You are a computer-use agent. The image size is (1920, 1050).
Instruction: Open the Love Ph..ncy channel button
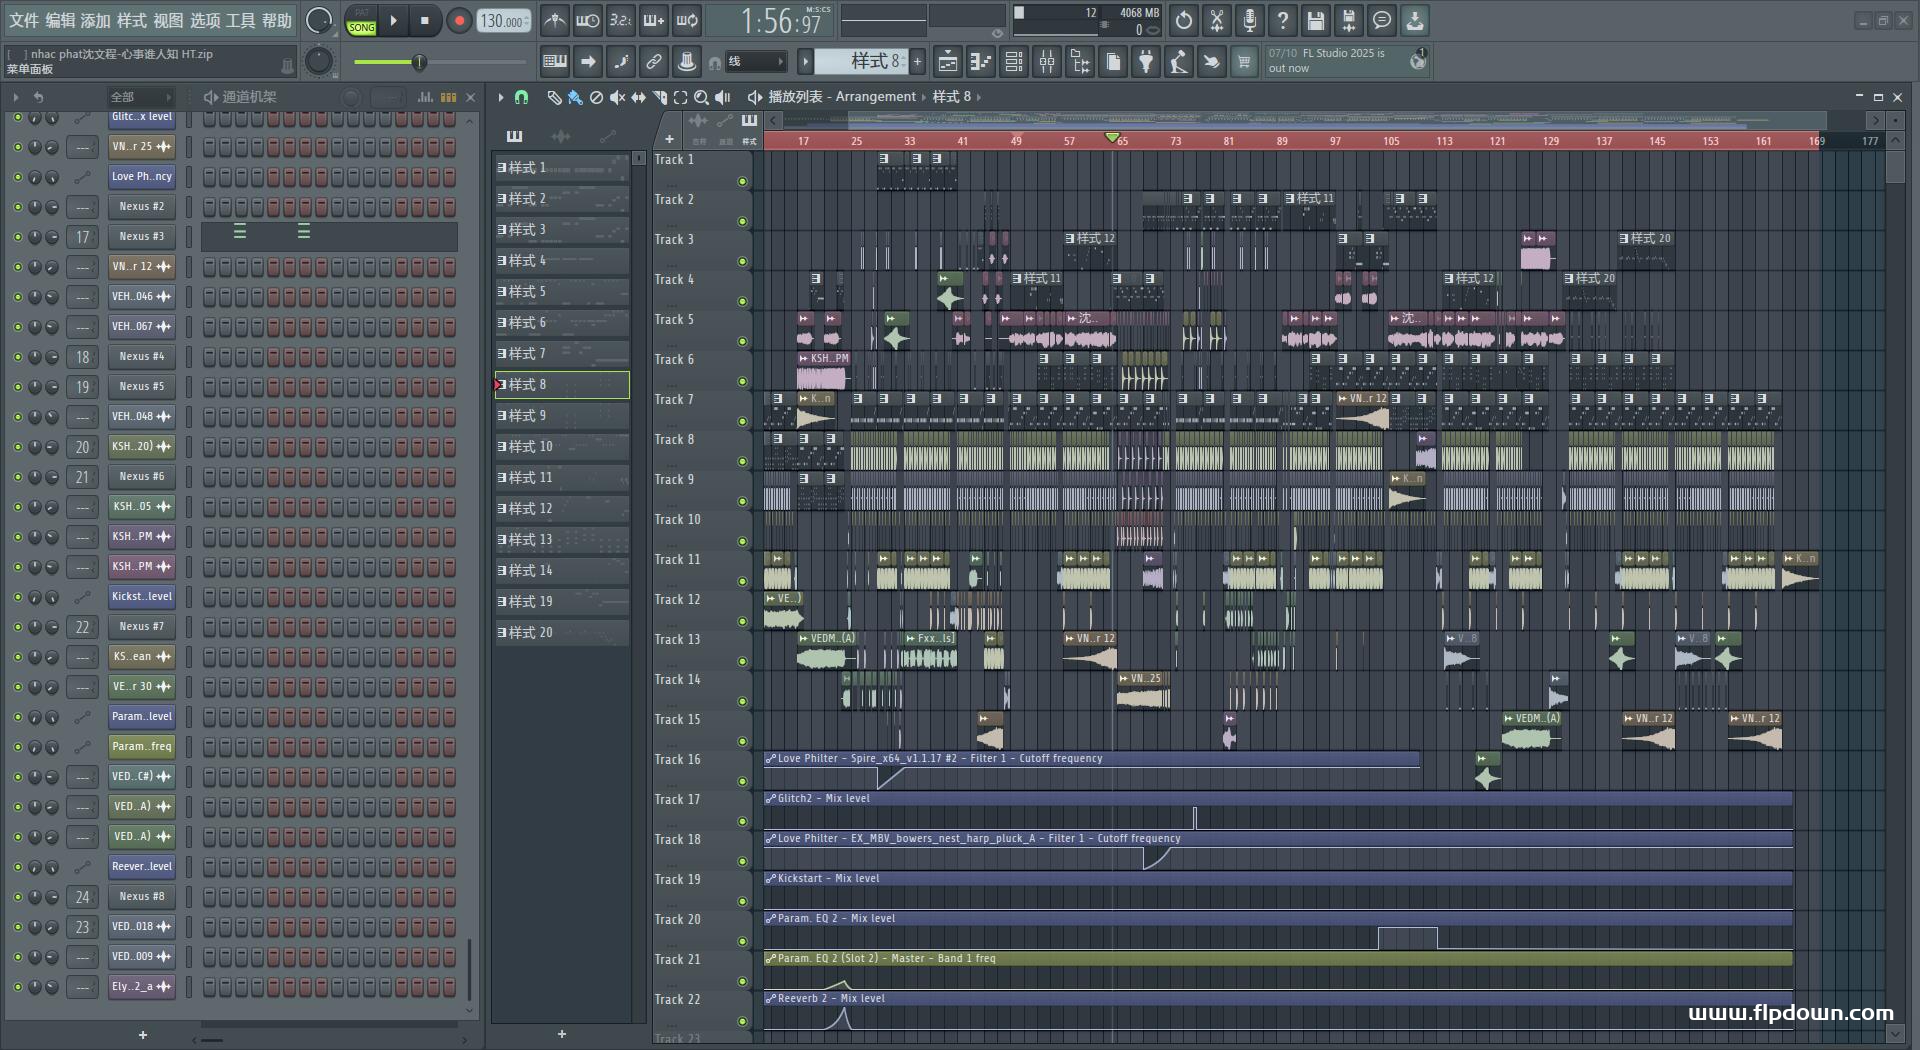pyautogui.click(x=141, y=176)
